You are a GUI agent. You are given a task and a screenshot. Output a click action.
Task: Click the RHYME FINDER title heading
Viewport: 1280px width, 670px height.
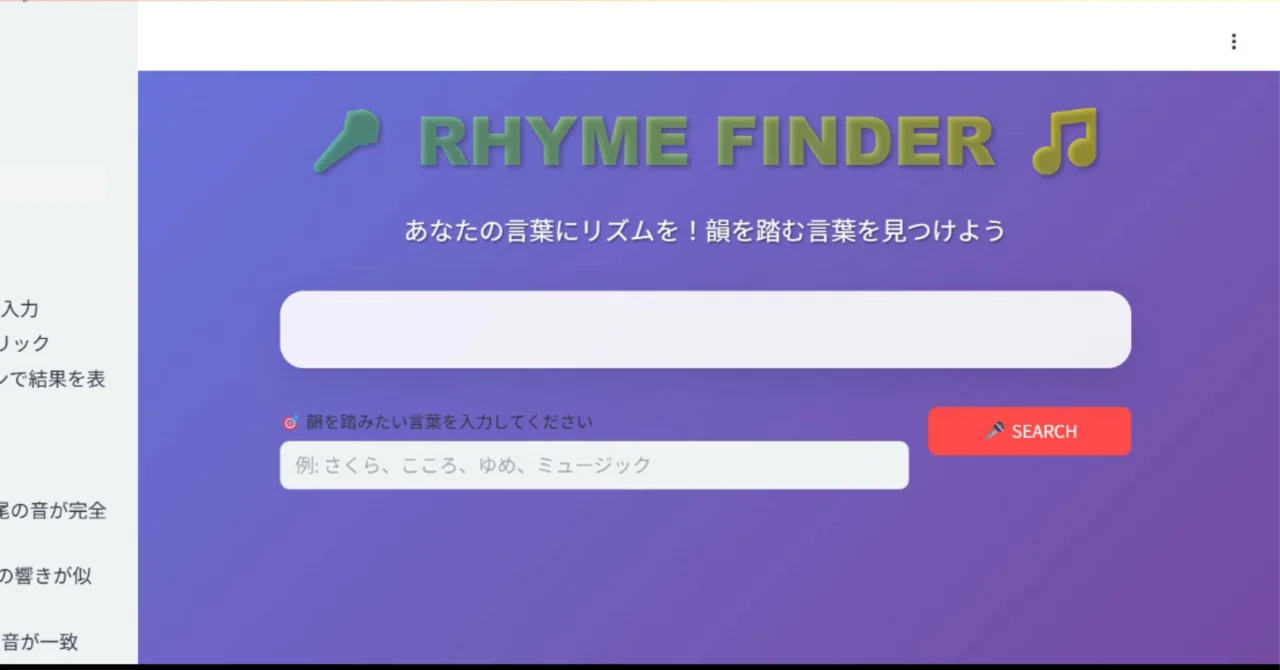coord(707,141)
